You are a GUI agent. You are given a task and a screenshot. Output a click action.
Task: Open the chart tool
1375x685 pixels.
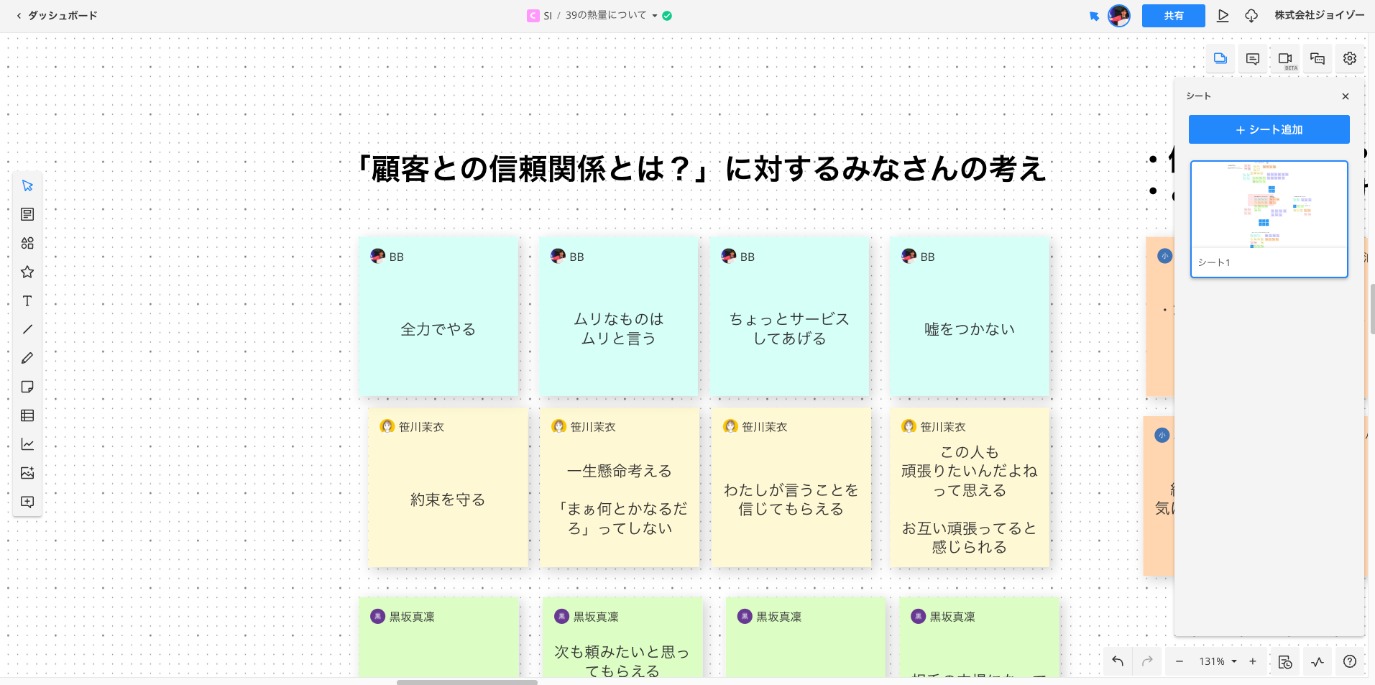27,444
